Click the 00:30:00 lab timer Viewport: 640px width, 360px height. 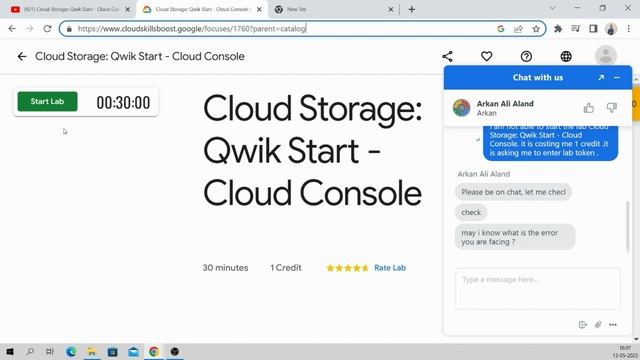point(123,102)
